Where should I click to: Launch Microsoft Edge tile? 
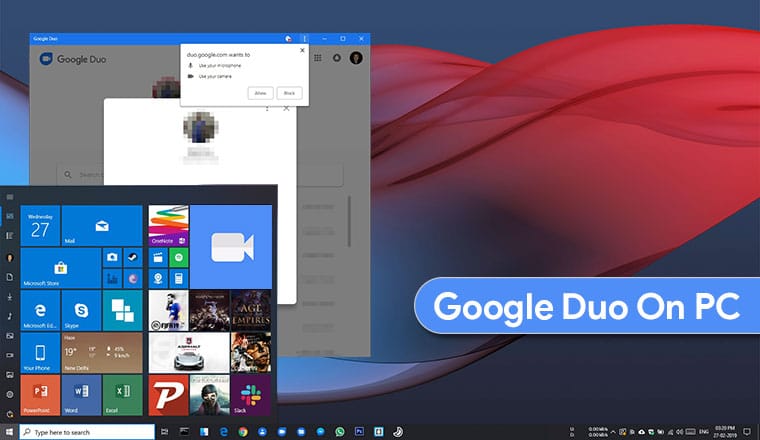40,310
